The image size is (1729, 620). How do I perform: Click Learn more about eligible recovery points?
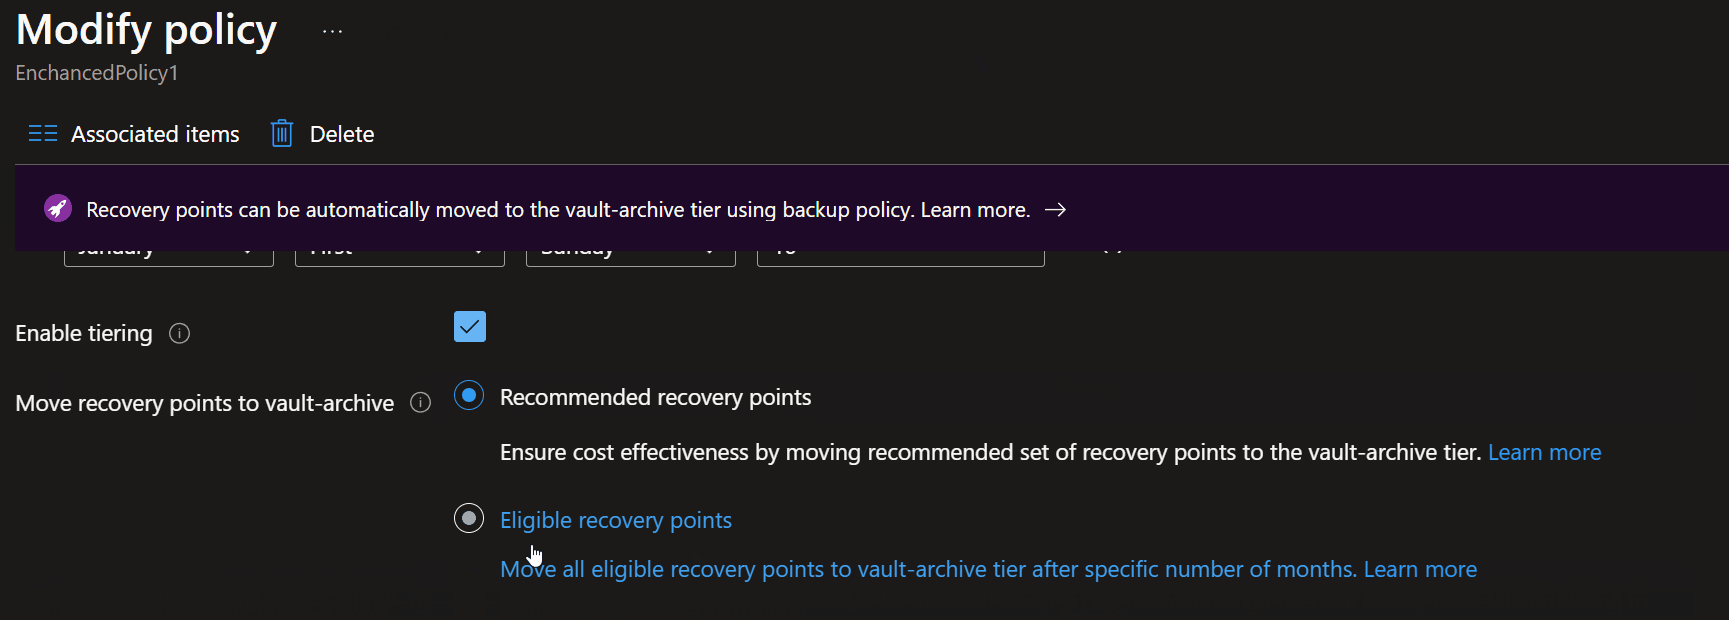click(x=1420, y=568)
